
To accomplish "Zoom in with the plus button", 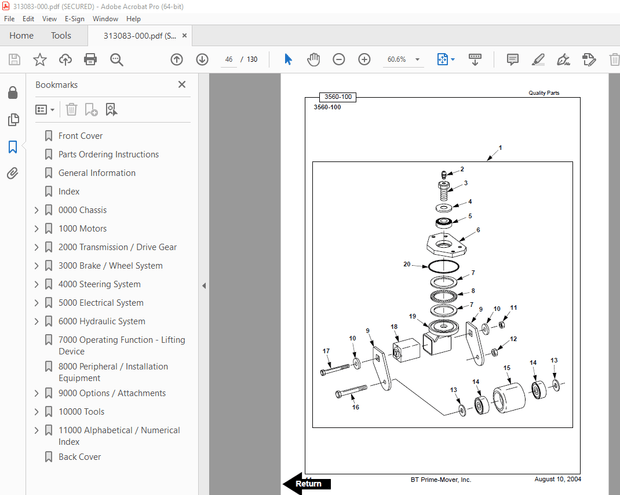I will coord(364,60).
